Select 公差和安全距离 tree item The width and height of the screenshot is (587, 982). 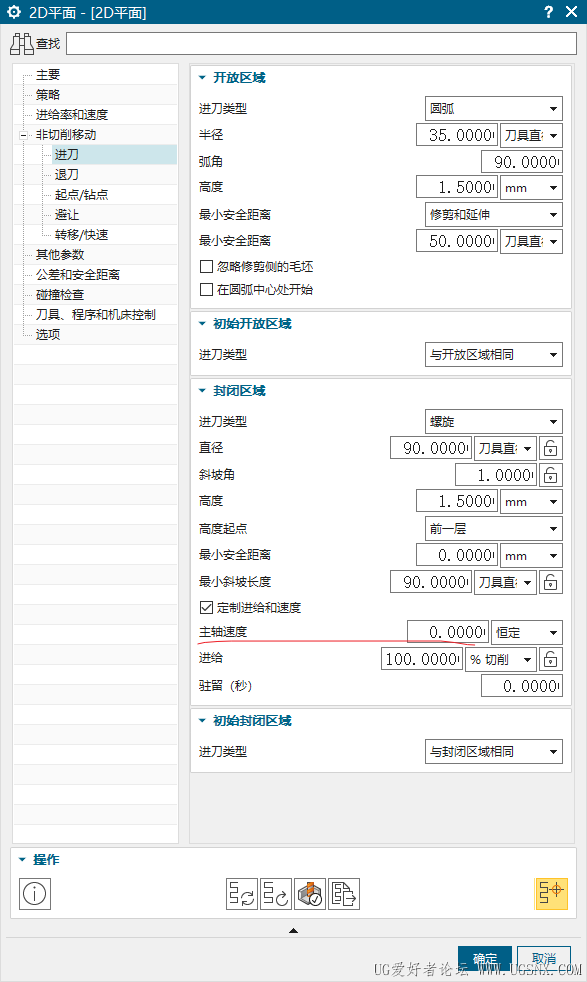pos(78,275)
